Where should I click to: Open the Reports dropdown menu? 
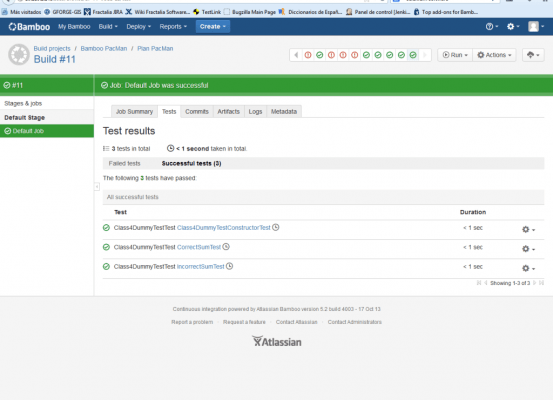(x=173, y=26)
